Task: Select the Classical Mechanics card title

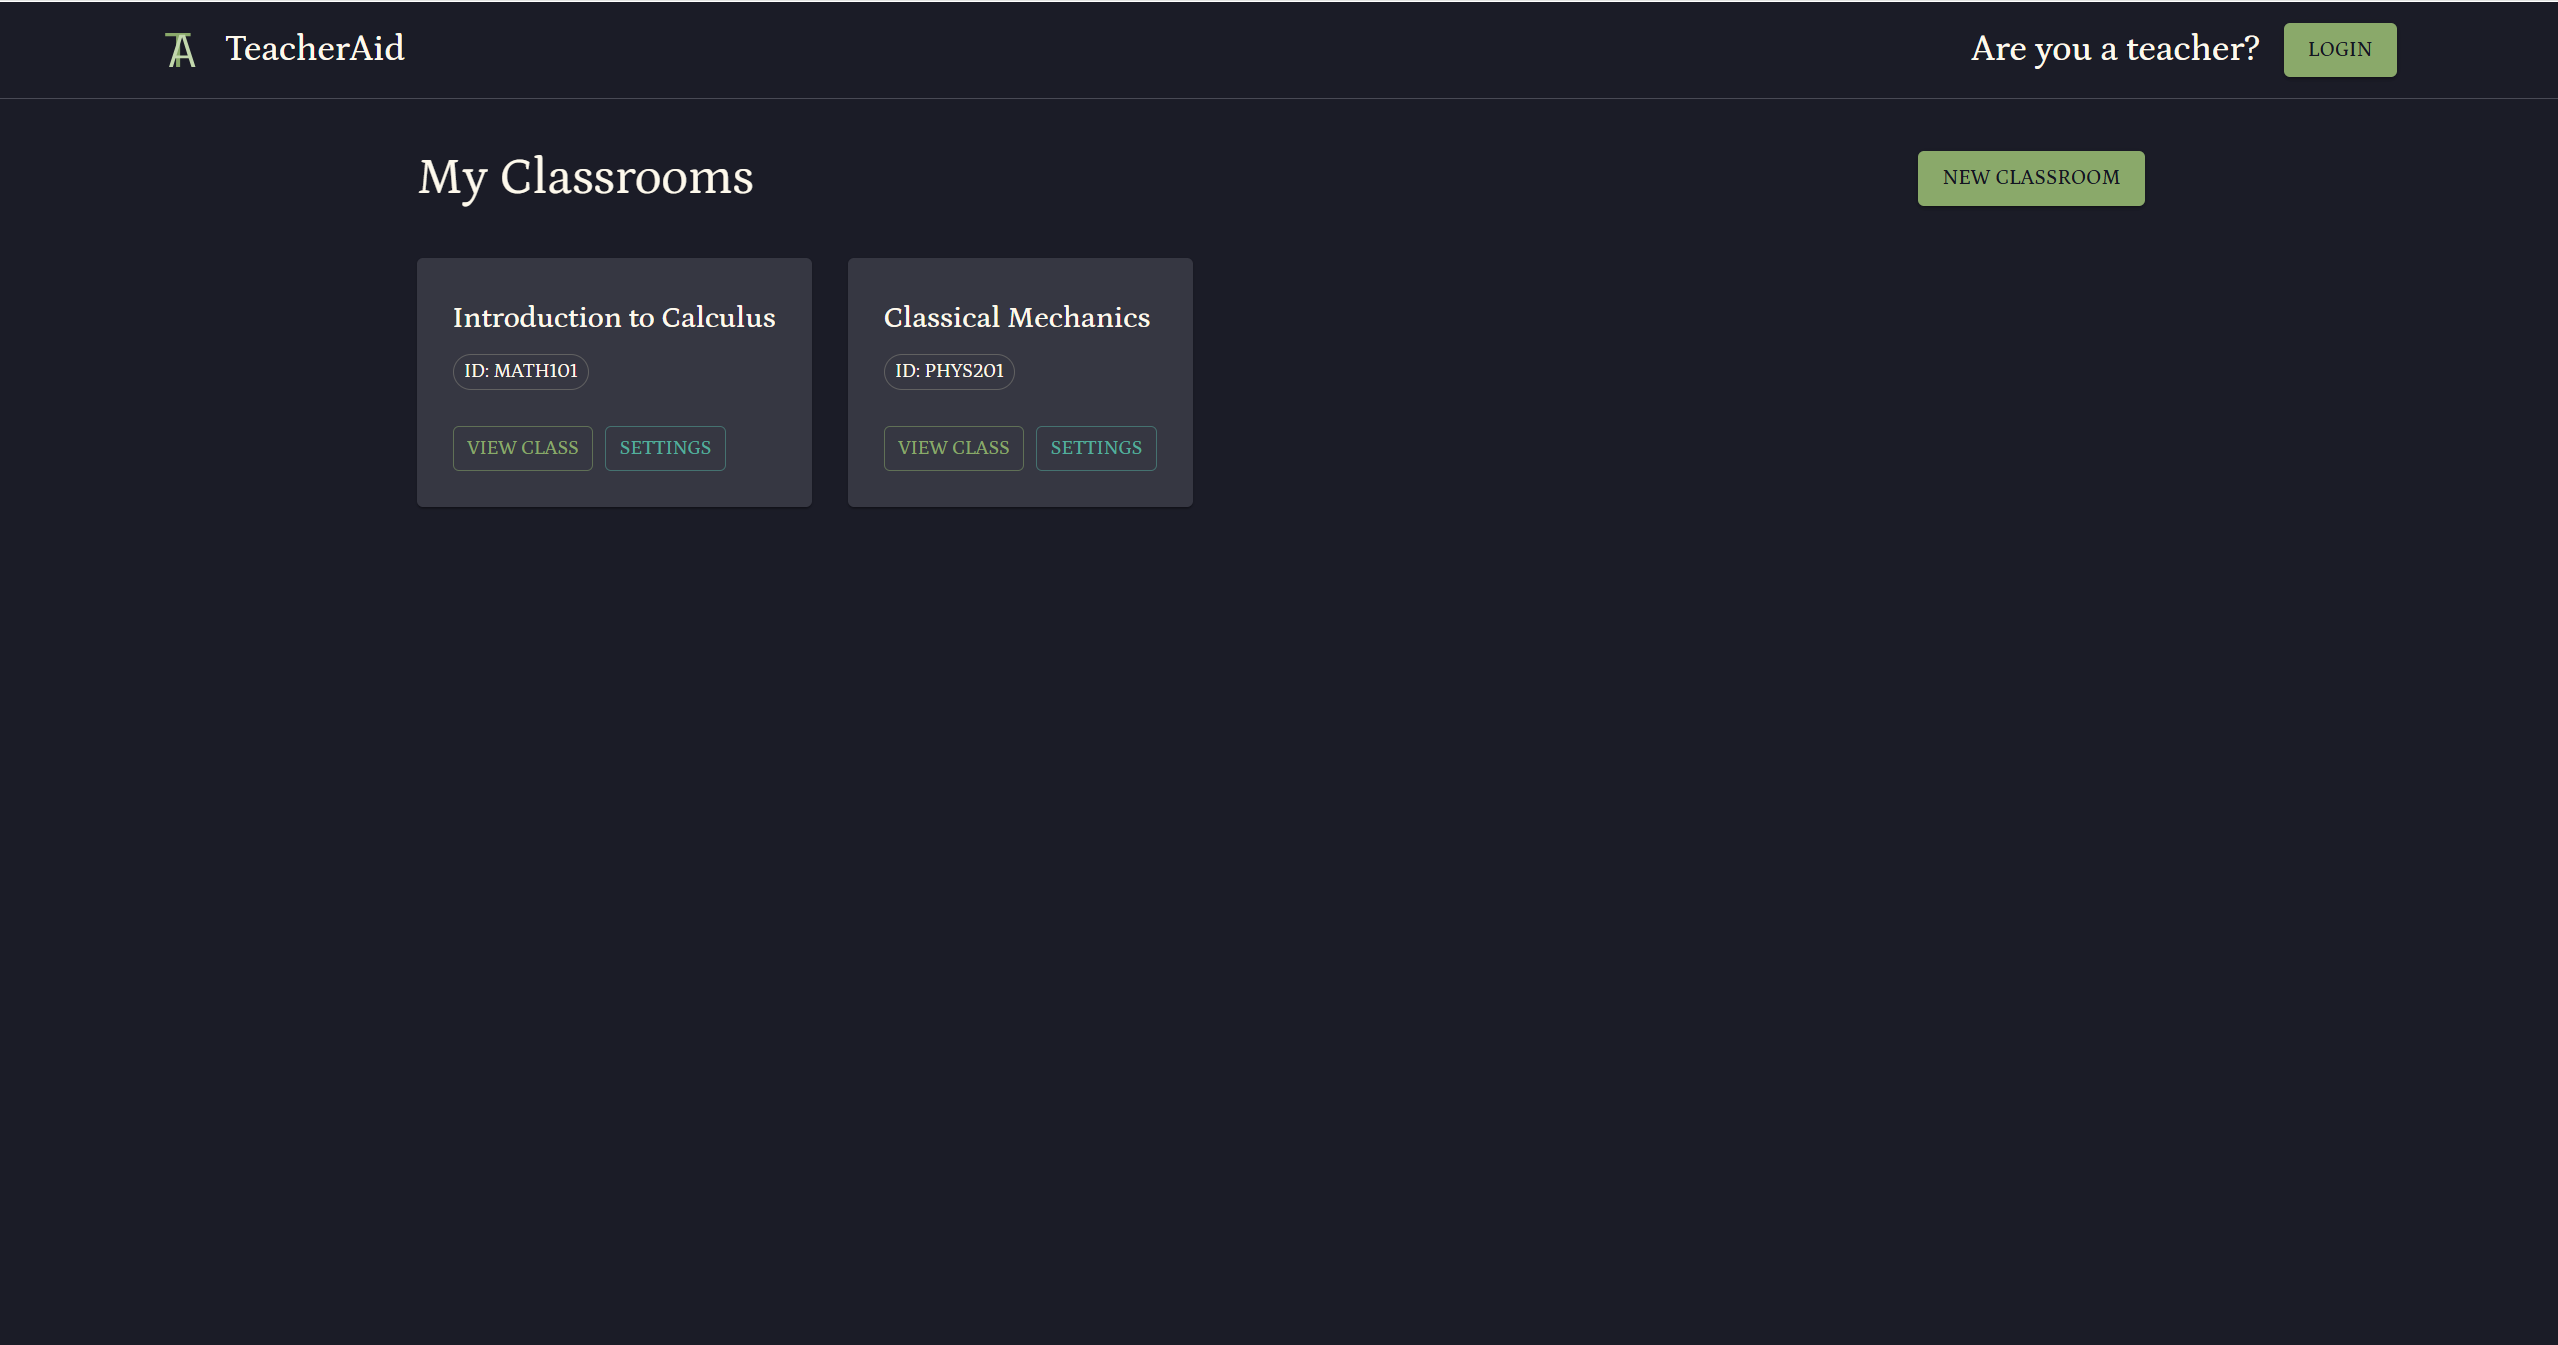Action: tap(1016, 317)
